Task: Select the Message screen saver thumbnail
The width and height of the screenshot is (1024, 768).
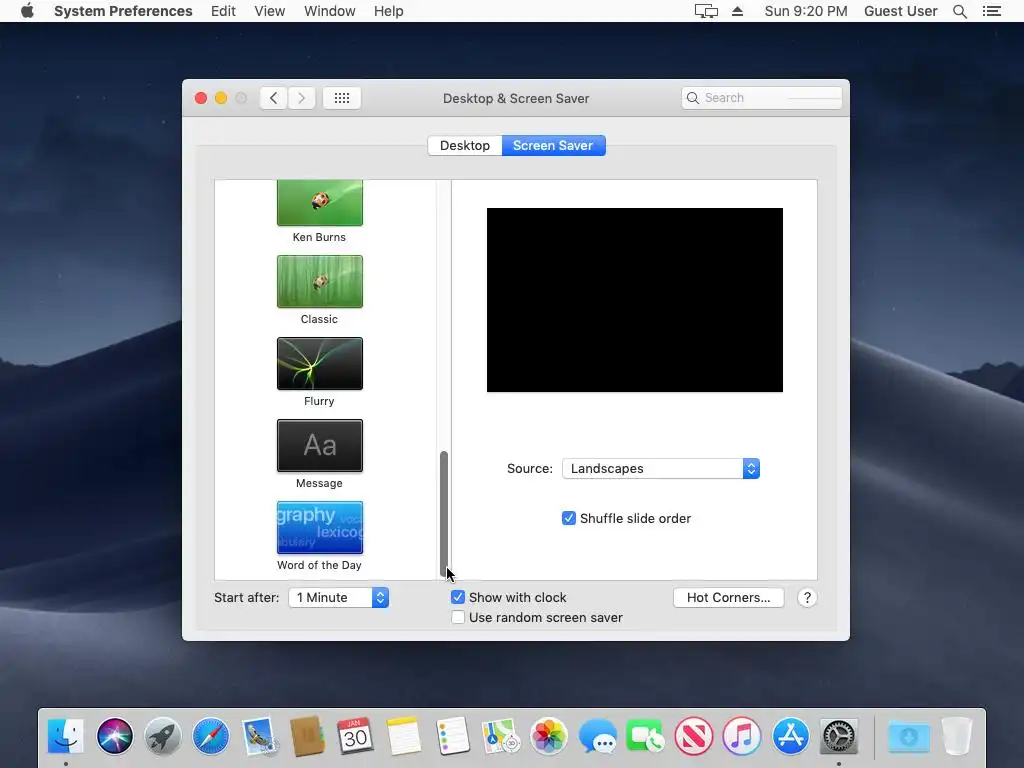Action: coord(319,445)
